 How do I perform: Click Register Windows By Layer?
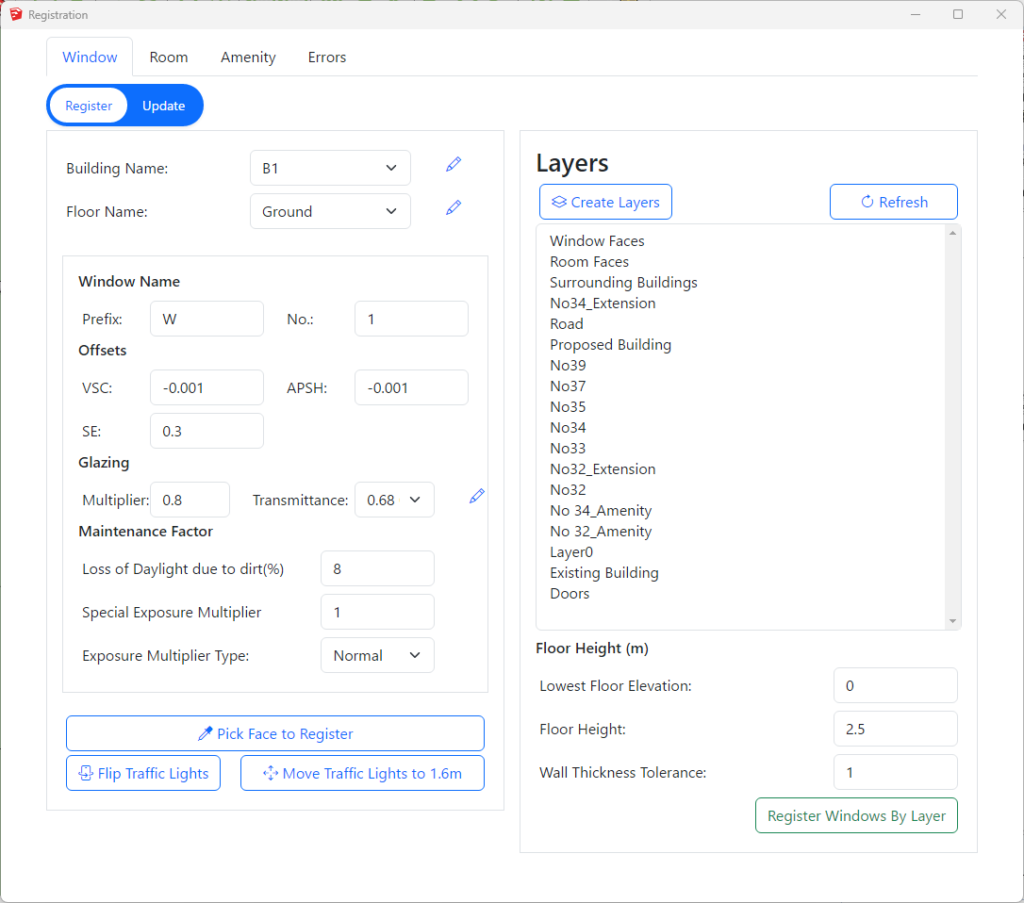click(x=856, y=816)
